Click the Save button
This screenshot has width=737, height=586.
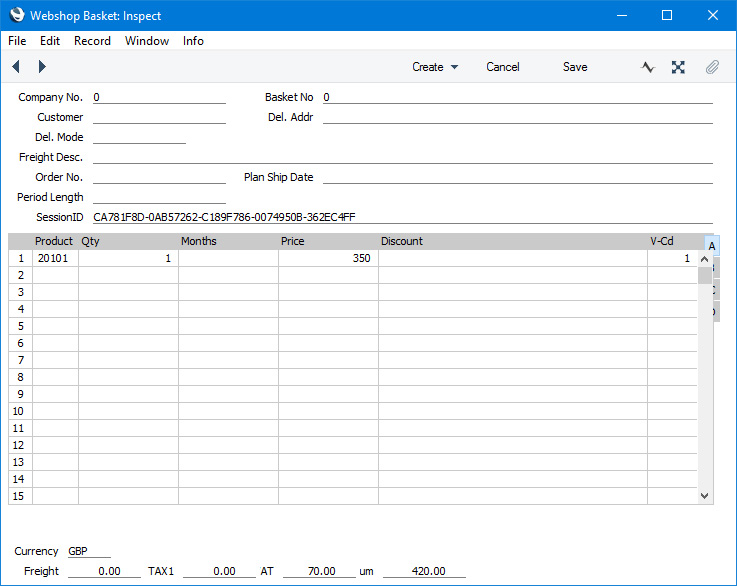[575, 67]
